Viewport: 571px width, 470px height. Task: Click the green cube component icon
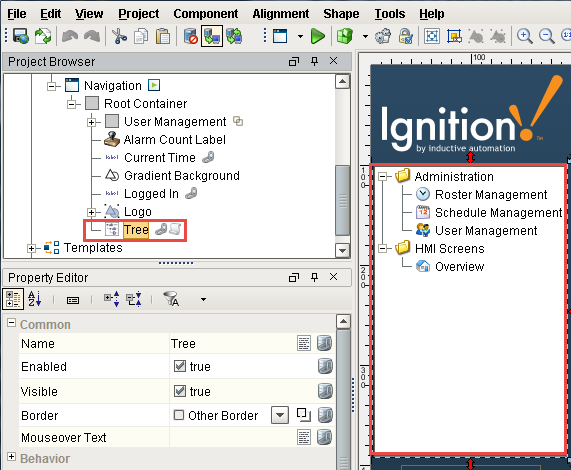coord(345,36)
